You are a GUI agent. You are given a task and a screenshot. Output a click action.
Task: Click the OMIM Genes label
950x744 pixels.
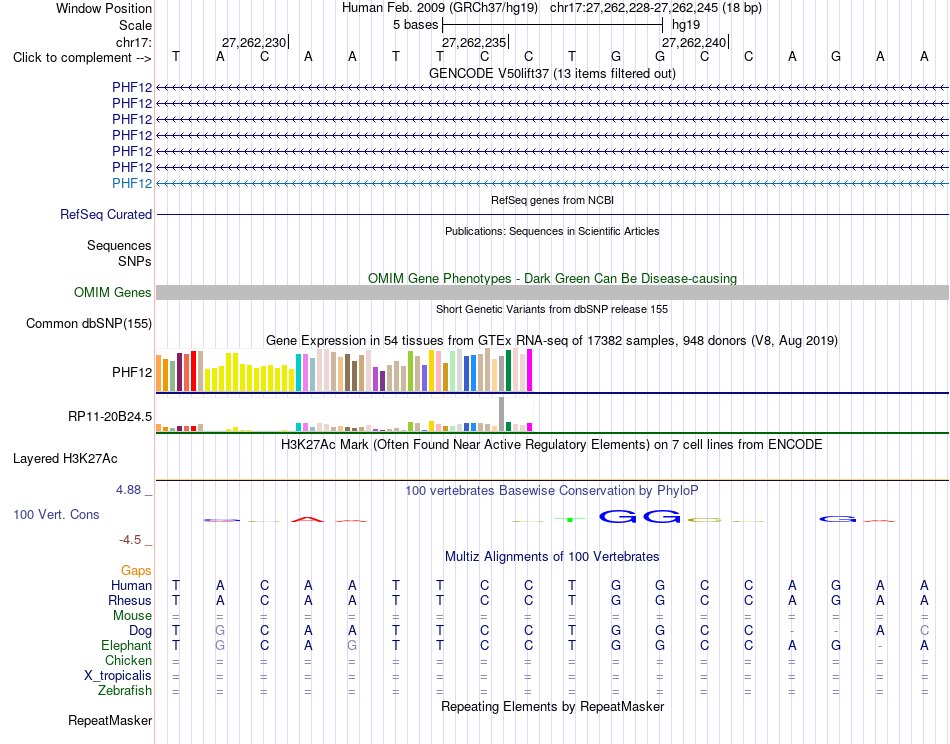pos(113,293)
